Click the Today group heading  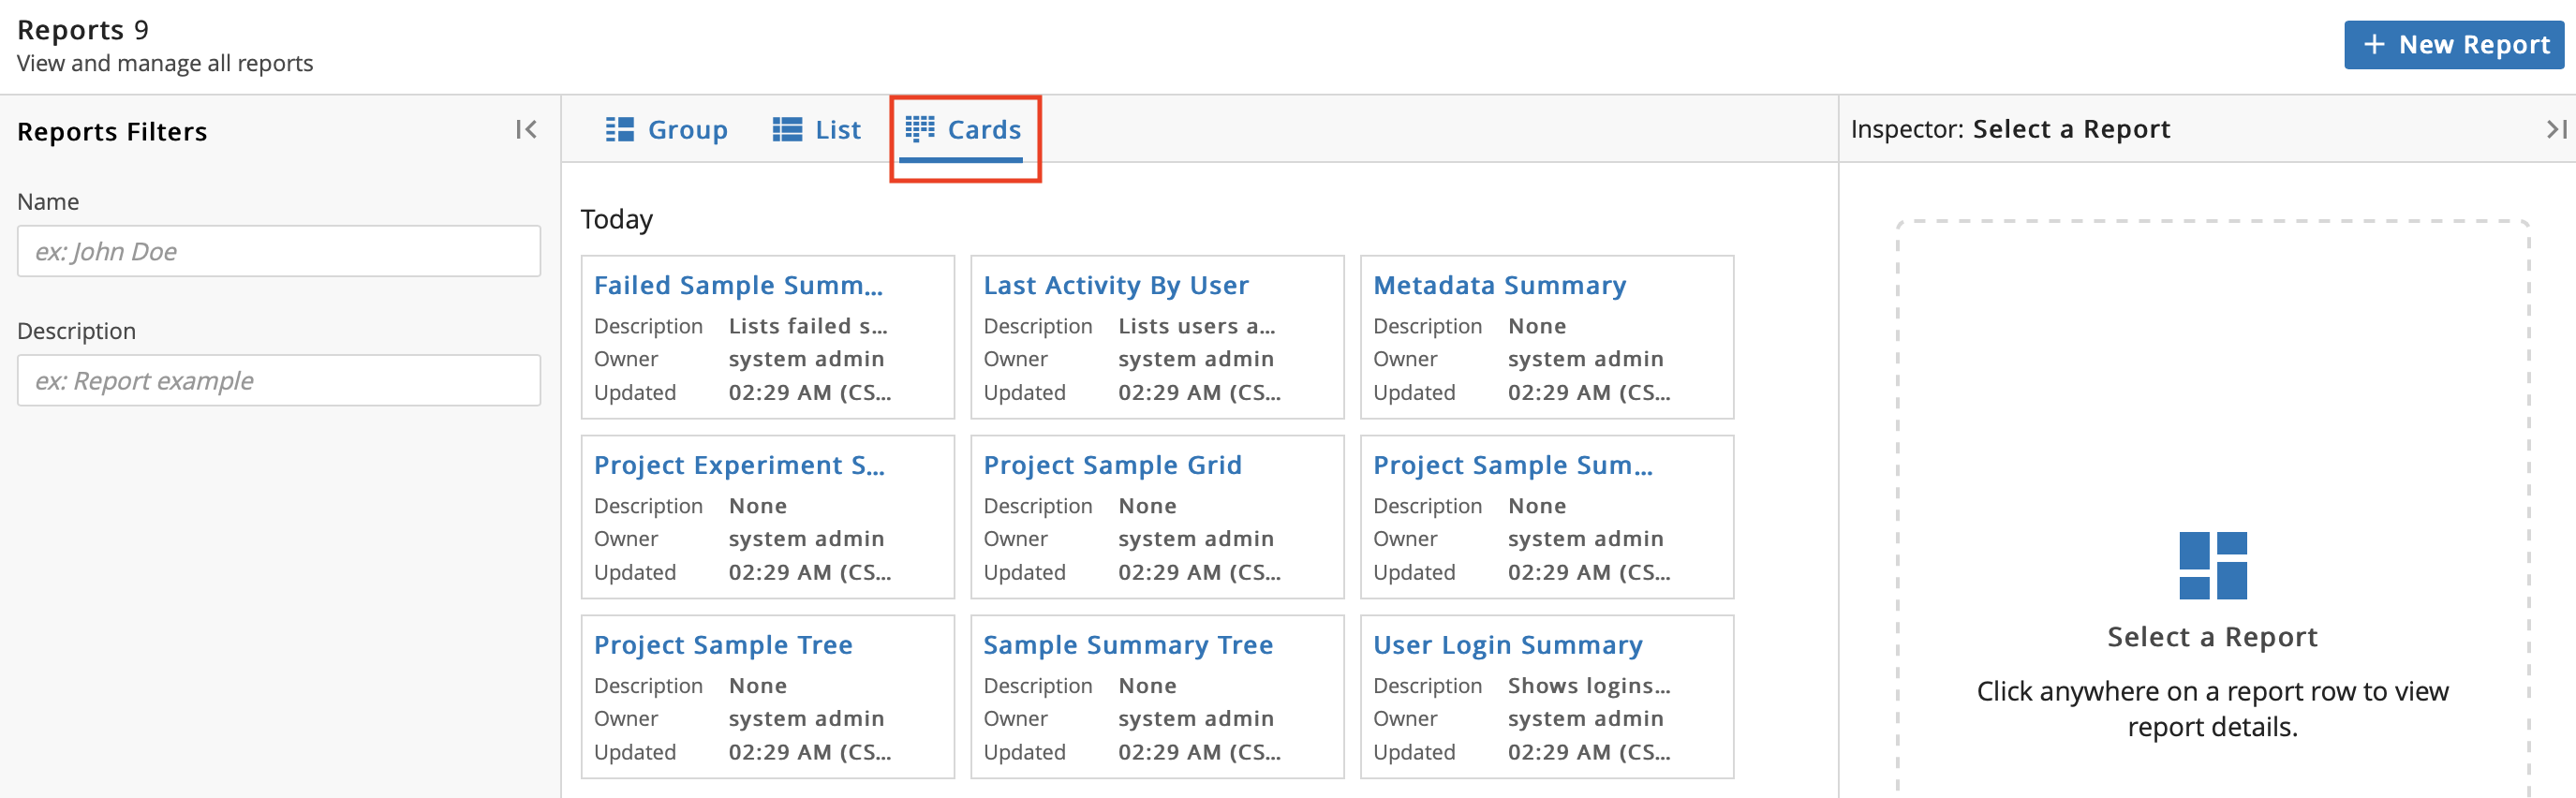coord(617,219)
